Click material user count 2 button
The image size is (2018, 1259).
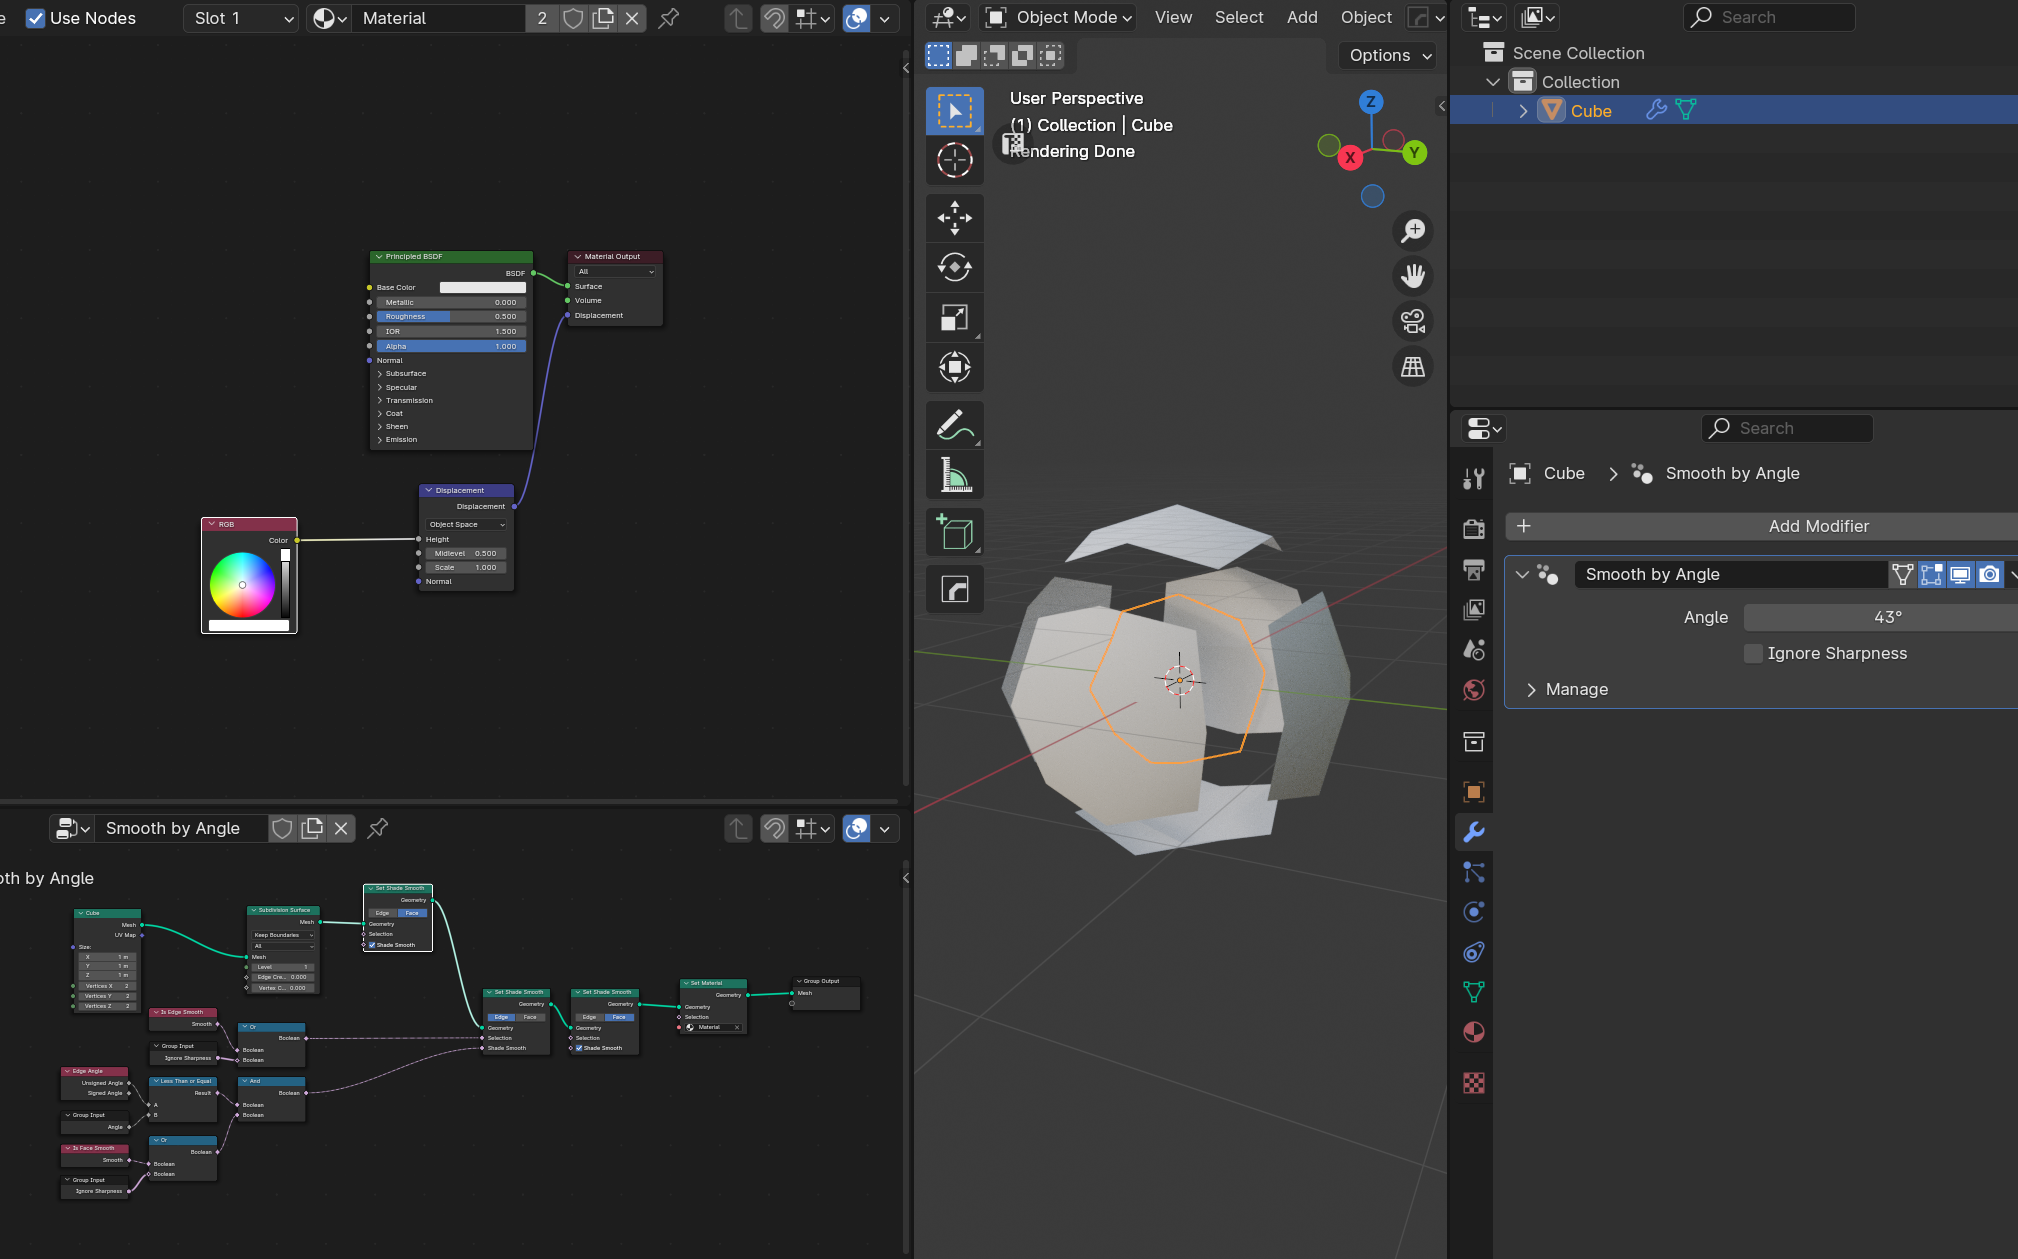pos(542,18)
